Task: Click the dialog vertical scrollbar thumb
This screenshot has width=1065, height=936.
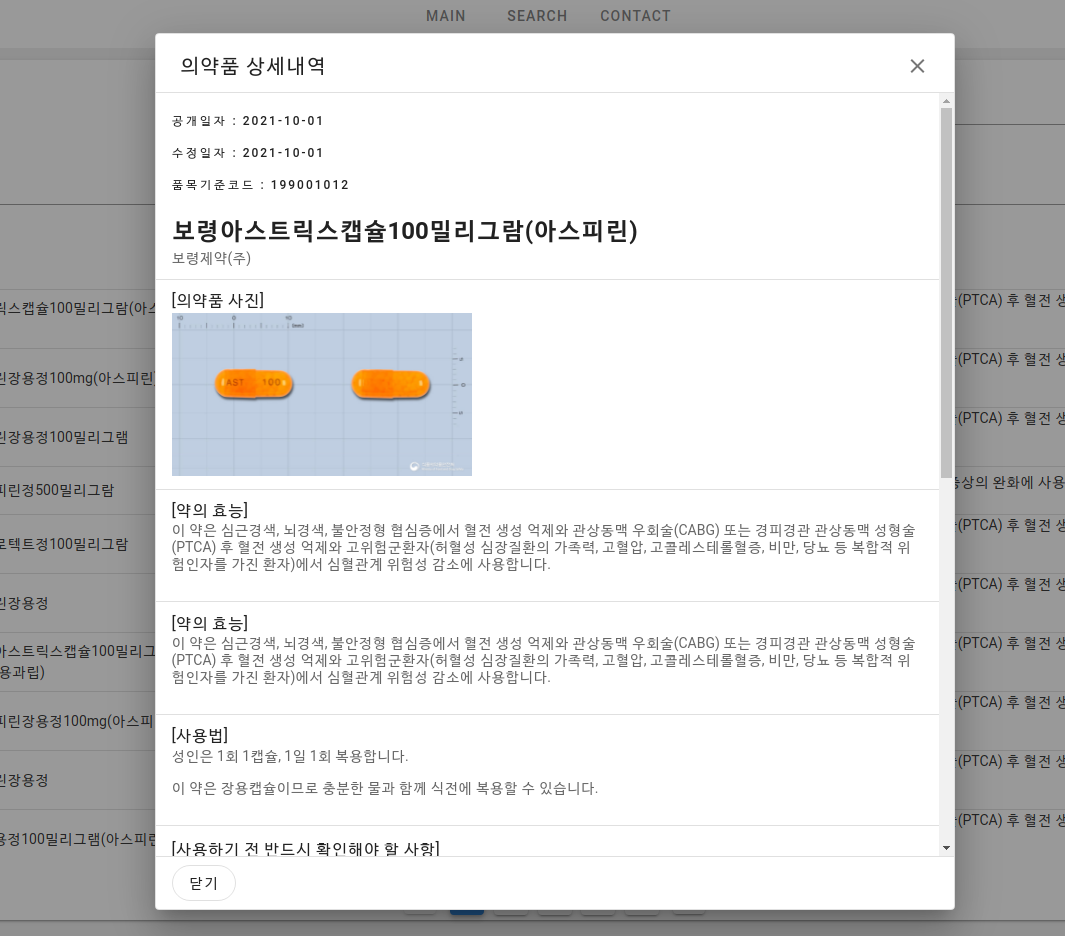Action: click(x=946, y=292)
